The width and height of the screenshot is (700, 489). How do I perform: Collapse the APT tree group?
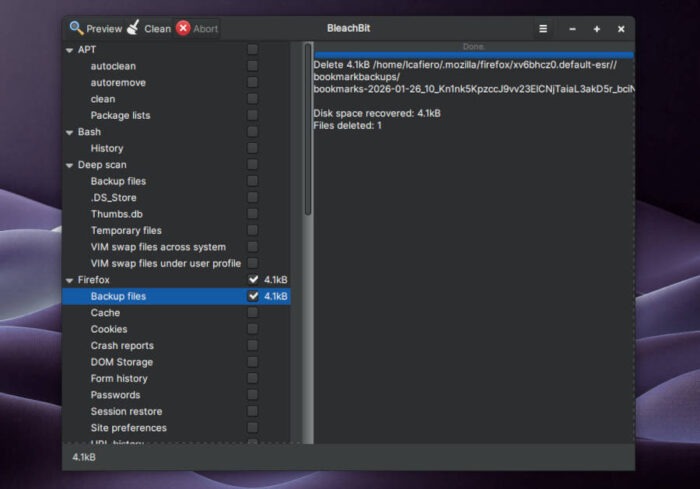[69, 50]
